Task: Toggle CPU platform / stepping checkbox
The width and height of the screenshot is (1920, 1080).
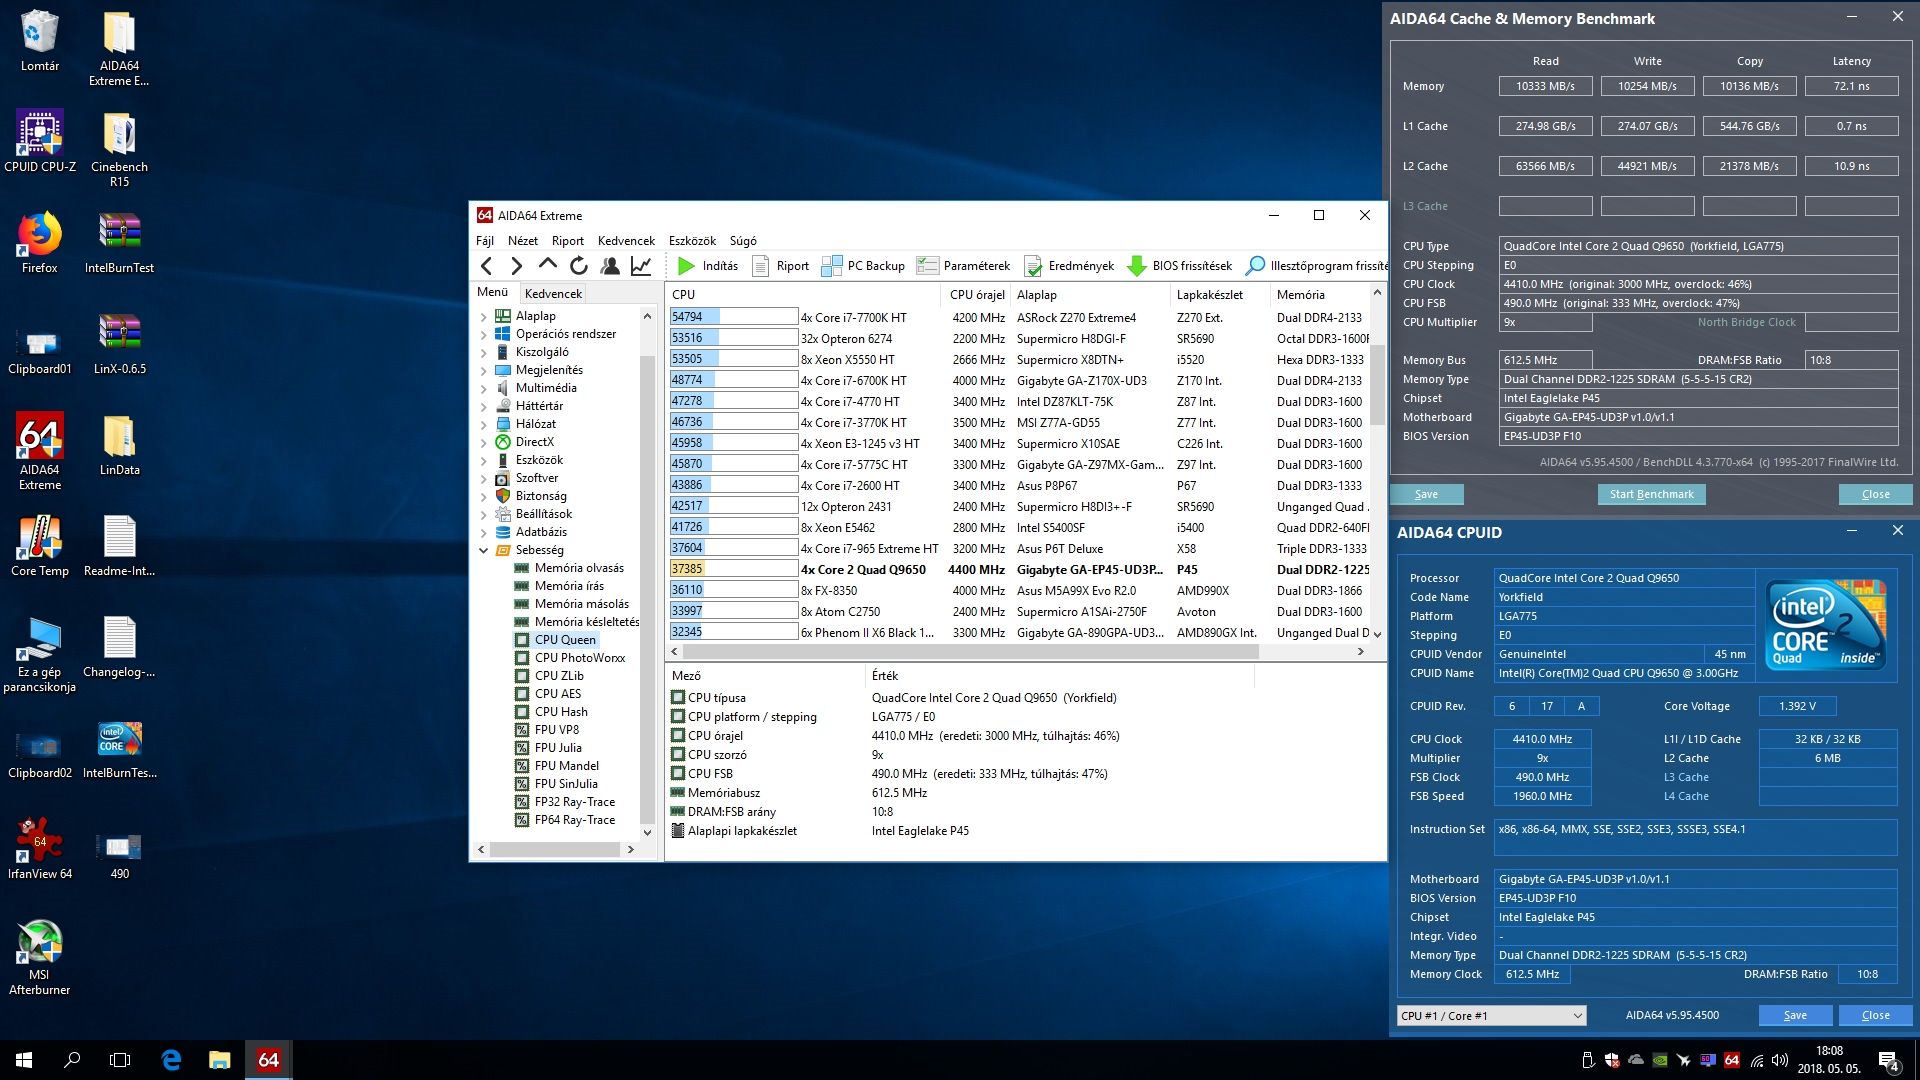Action: tap(678, 717)
